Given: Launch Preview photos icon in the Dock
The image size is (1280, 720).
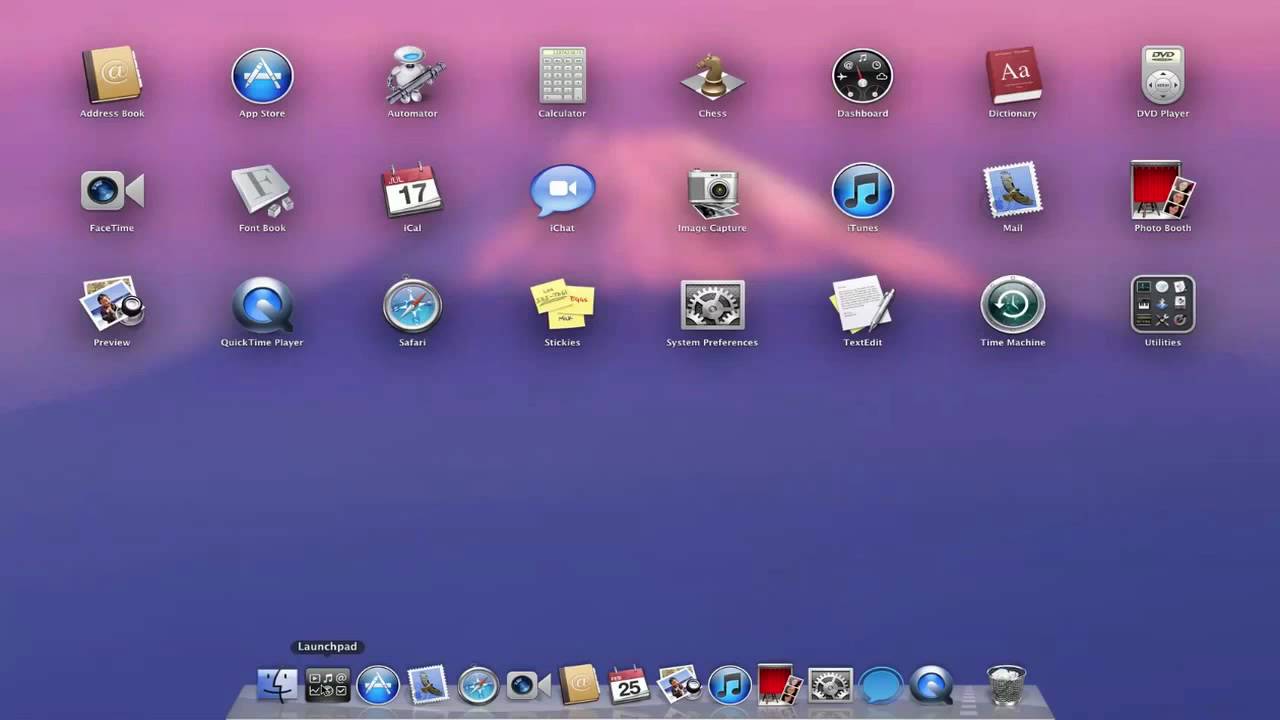Looking at the screenshot, I should tap(680, 685).
